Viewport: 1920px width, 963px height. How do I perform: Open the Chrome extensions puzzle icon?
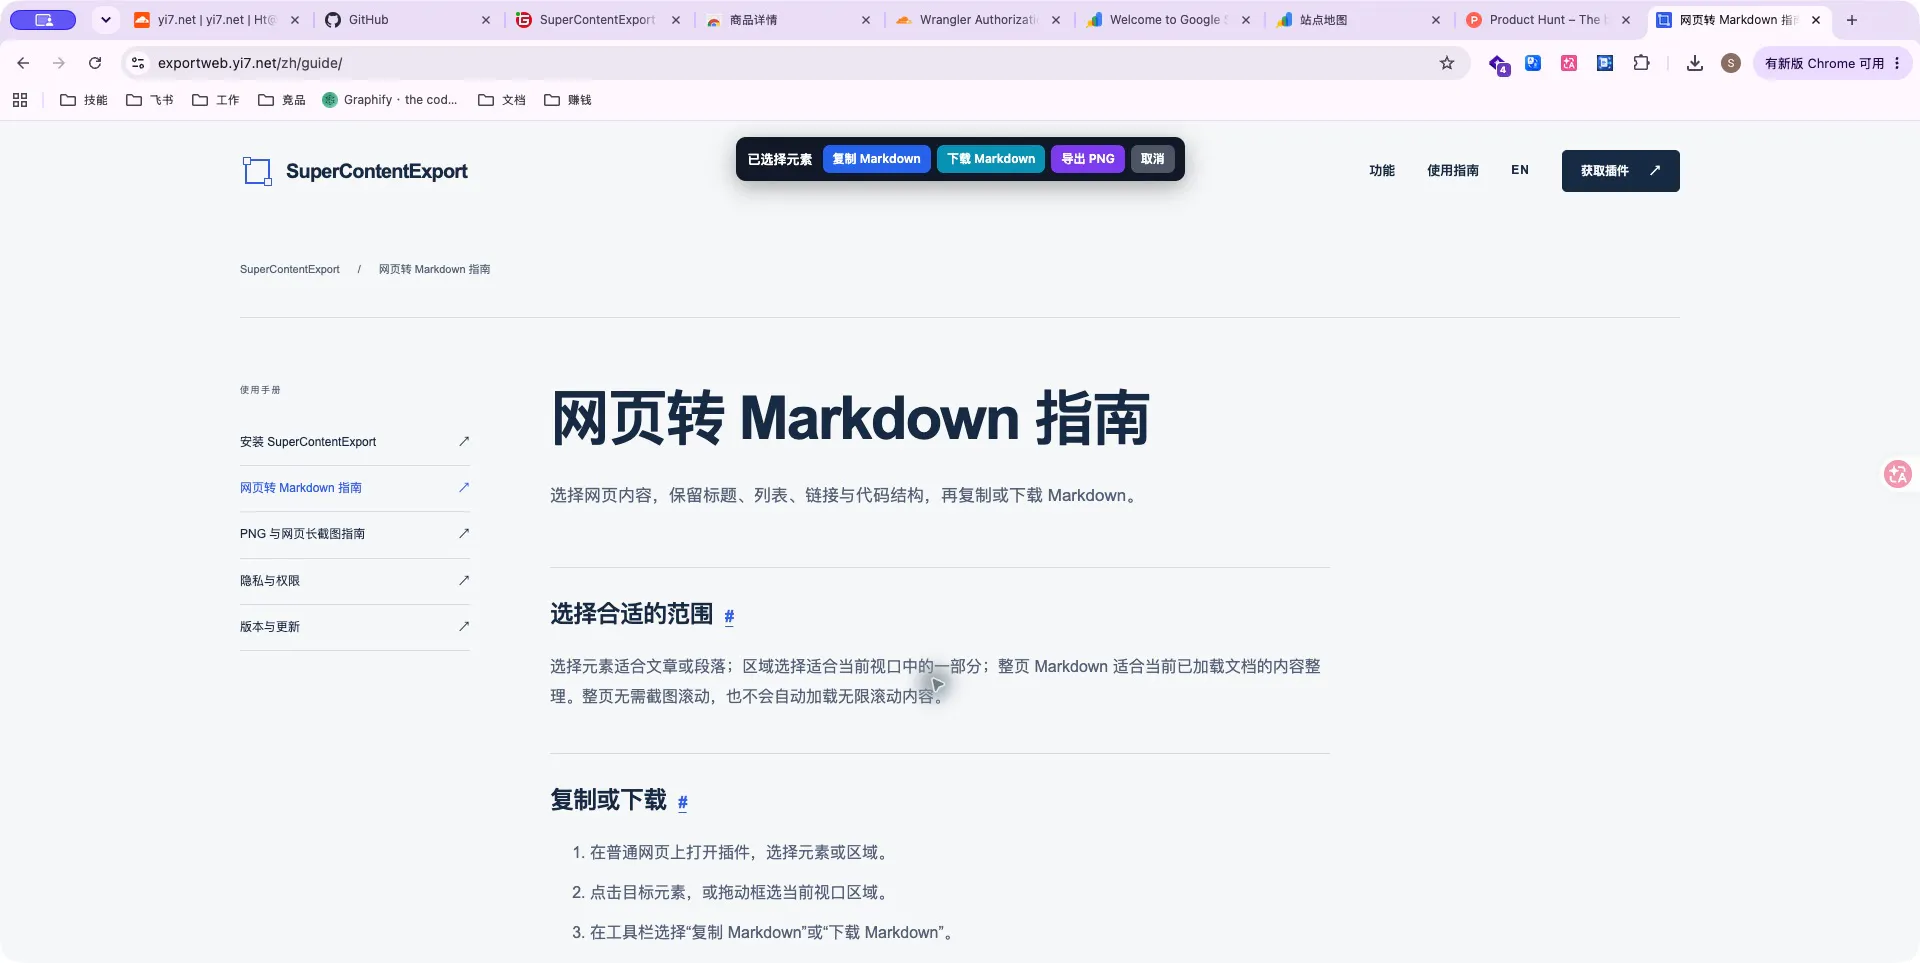(1641, 63)
